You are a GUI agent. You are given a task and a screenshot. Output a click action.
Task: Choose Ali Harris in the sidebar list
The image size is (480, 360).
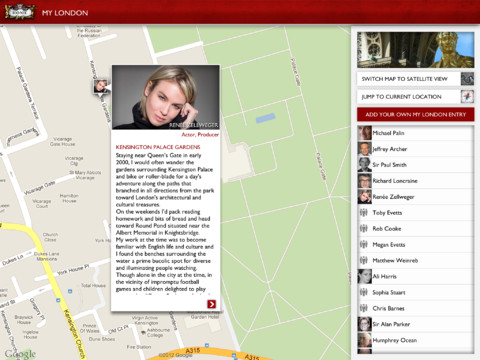coord(415,276)
